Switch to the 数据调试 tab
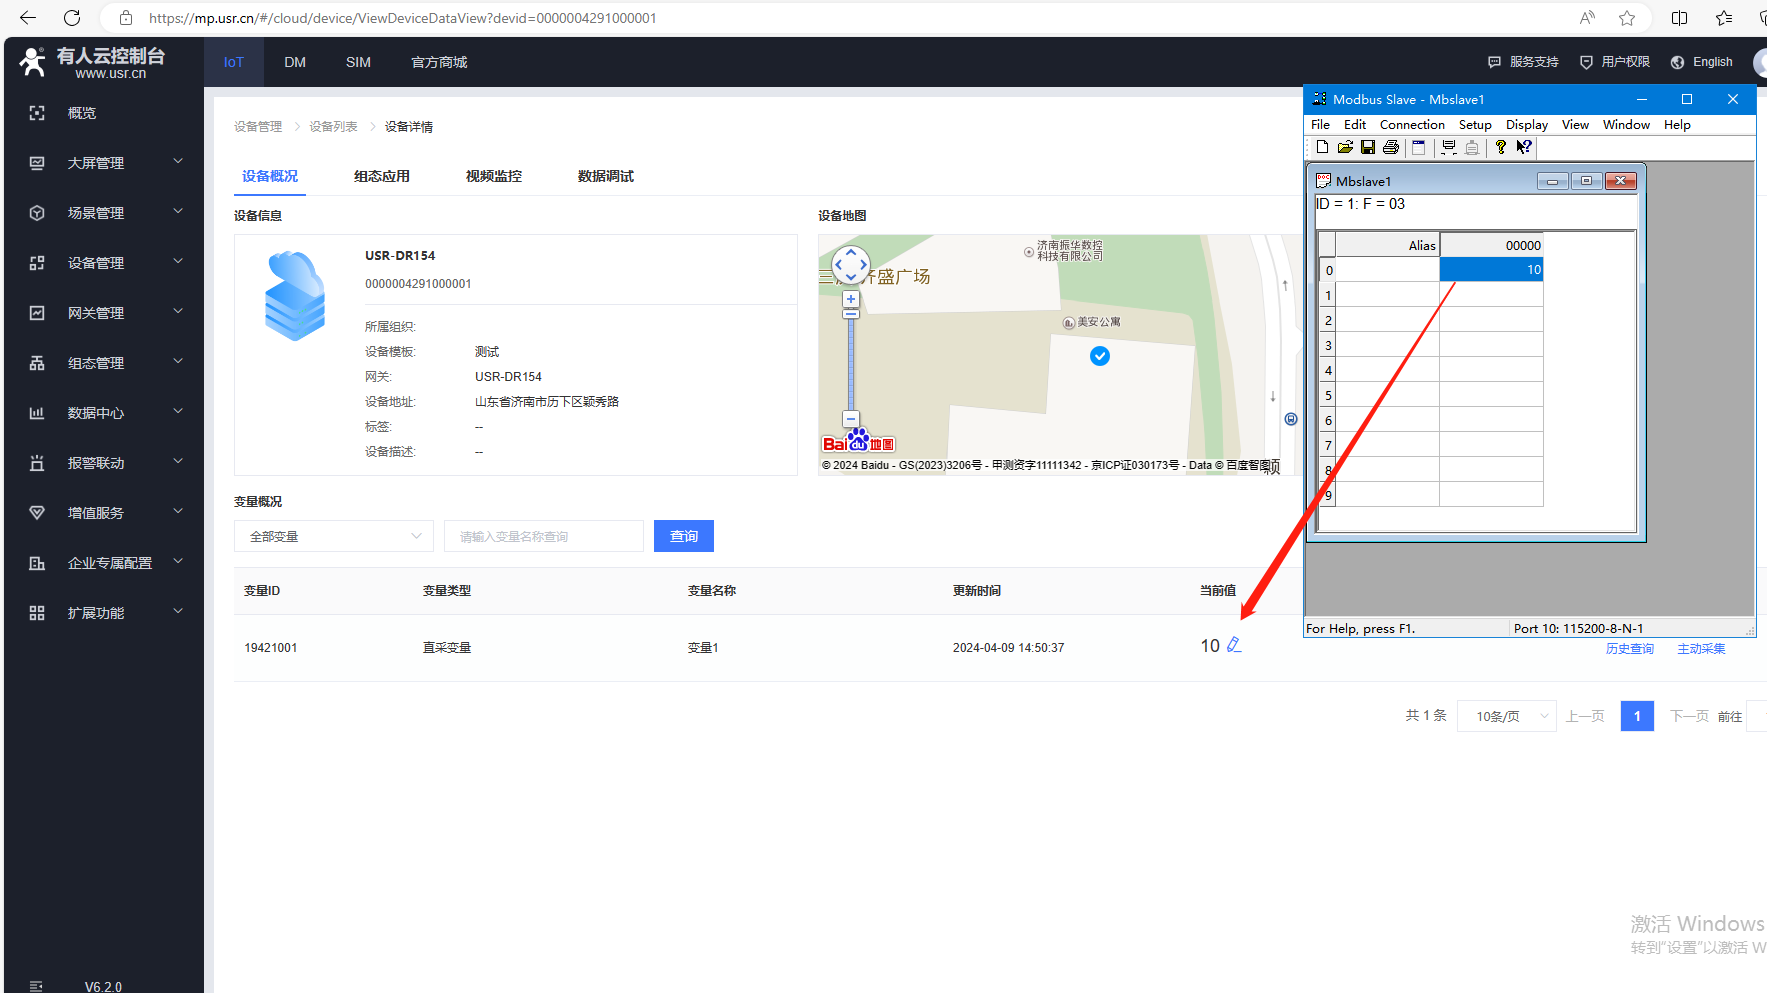The image size is (1767, 993). click(x=605, y=176)
